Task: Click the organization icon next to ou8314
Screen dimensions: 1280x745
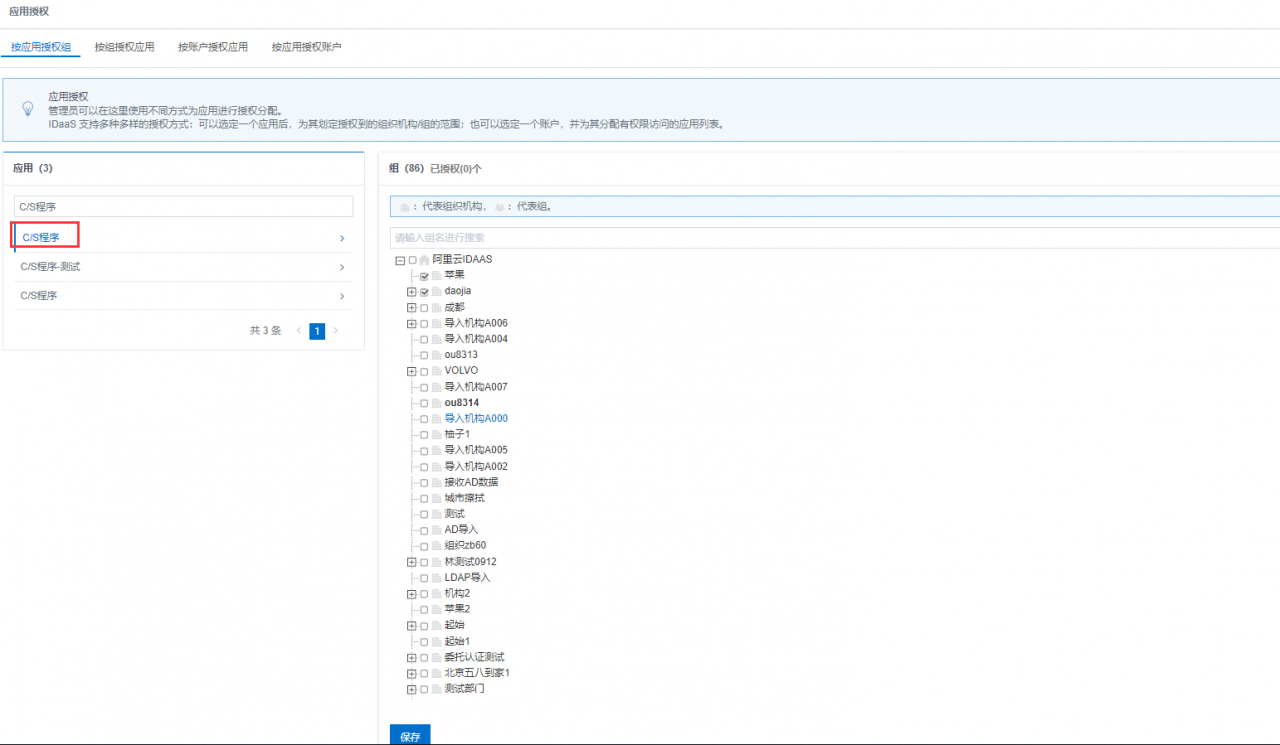Action: [x=436, y=403]
